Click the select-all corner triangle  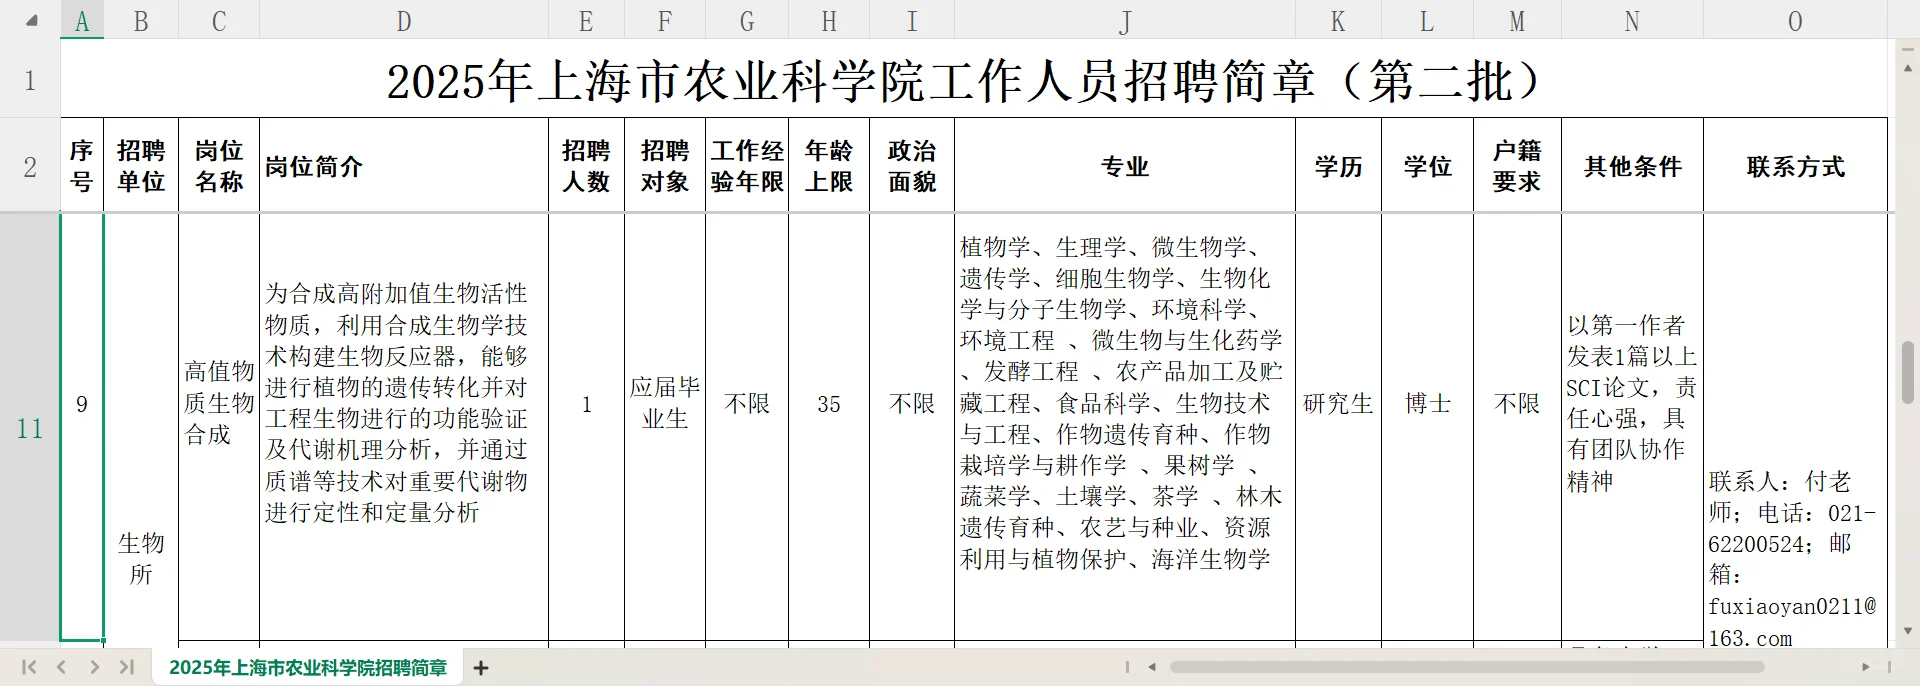click(x=31, y=20)
